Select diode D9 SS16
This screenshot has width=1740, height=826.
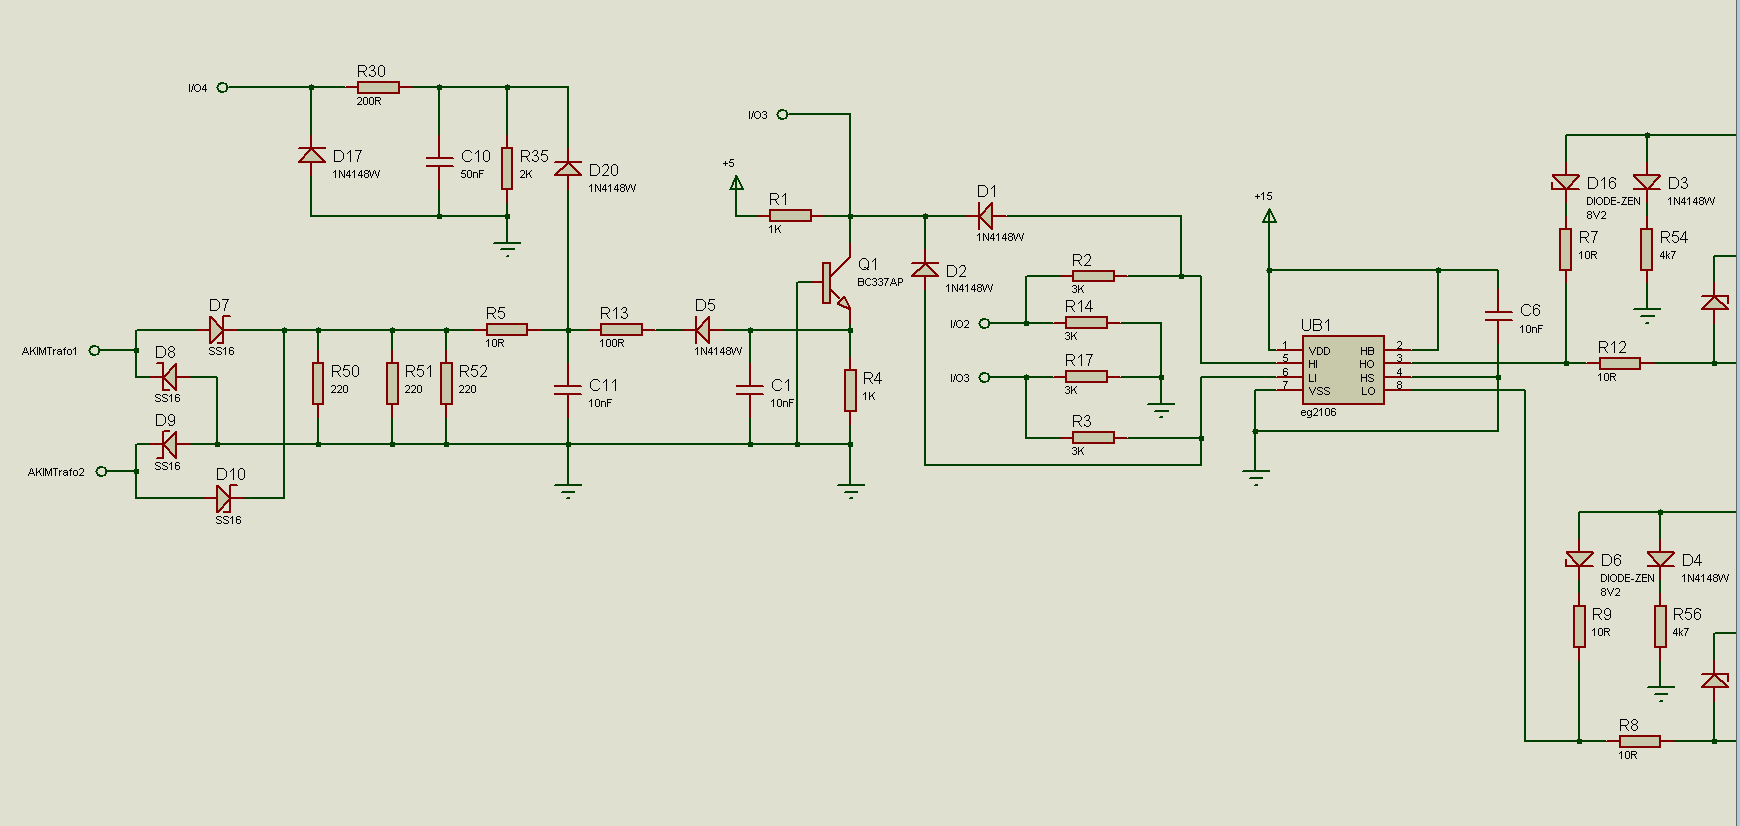(168, 444)
